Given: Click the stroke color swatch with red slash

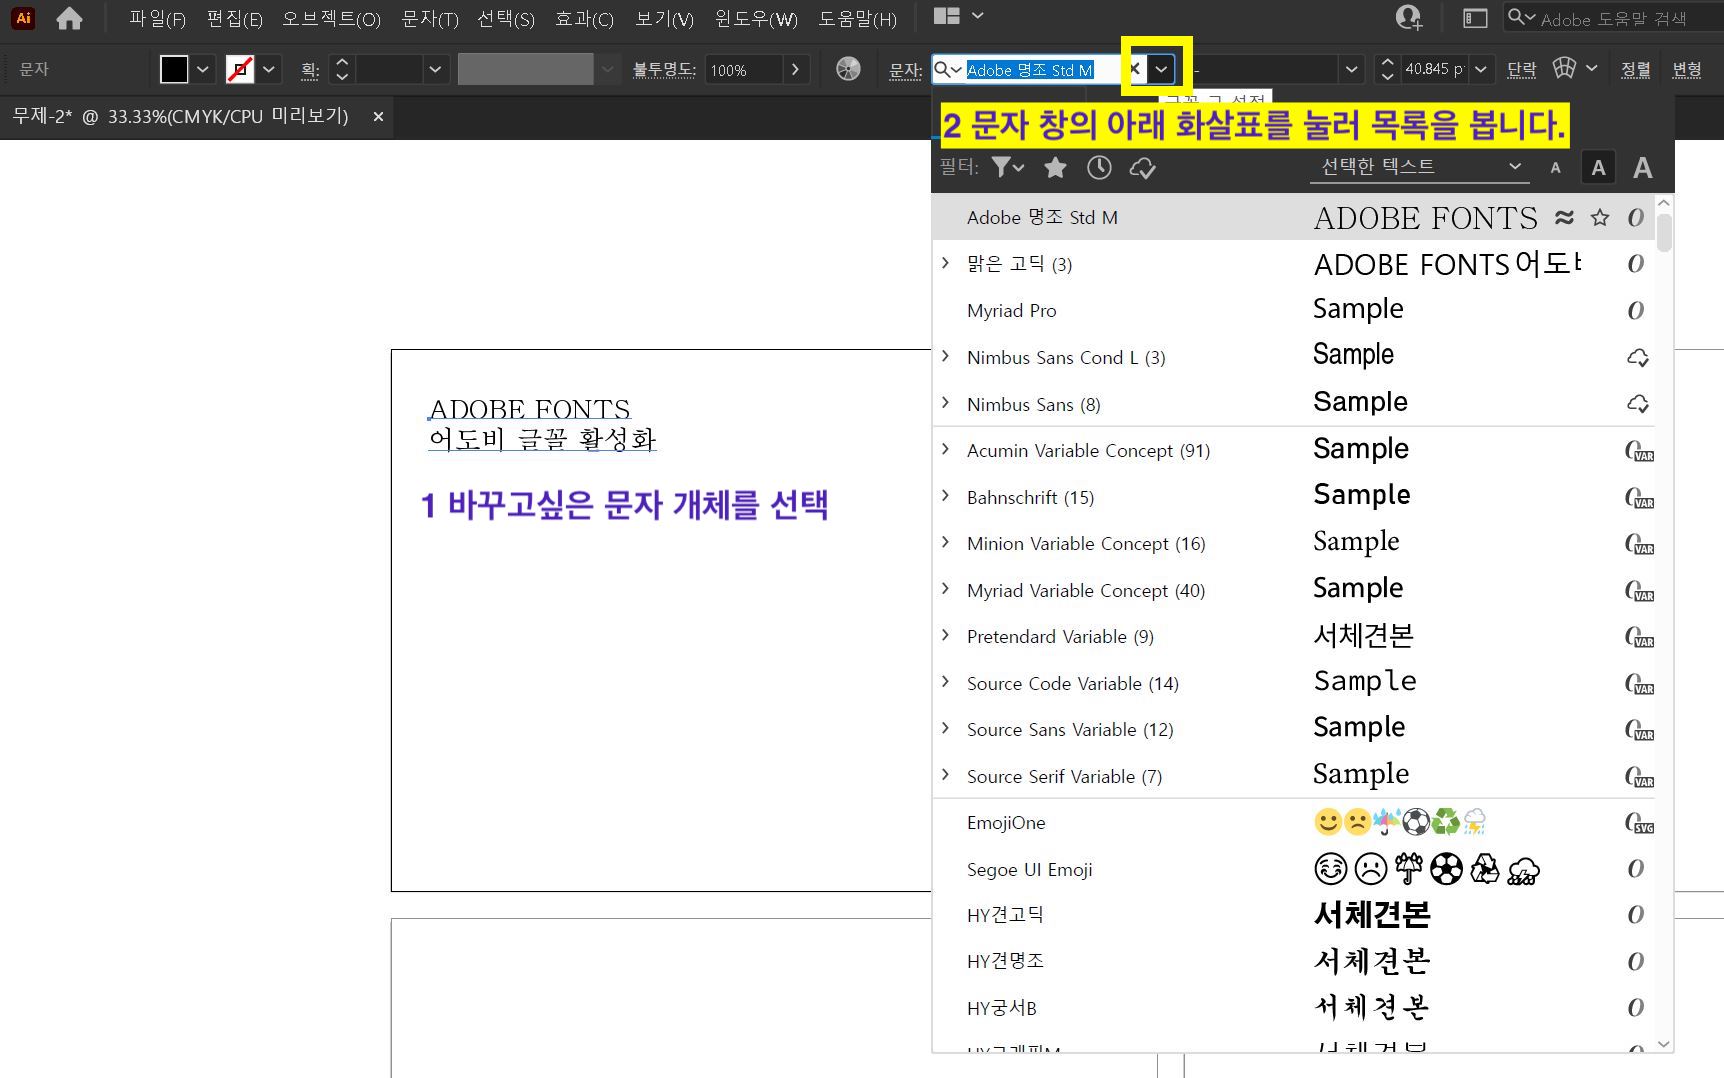Looking at the screenshot, I should click(x=240, y=69).
